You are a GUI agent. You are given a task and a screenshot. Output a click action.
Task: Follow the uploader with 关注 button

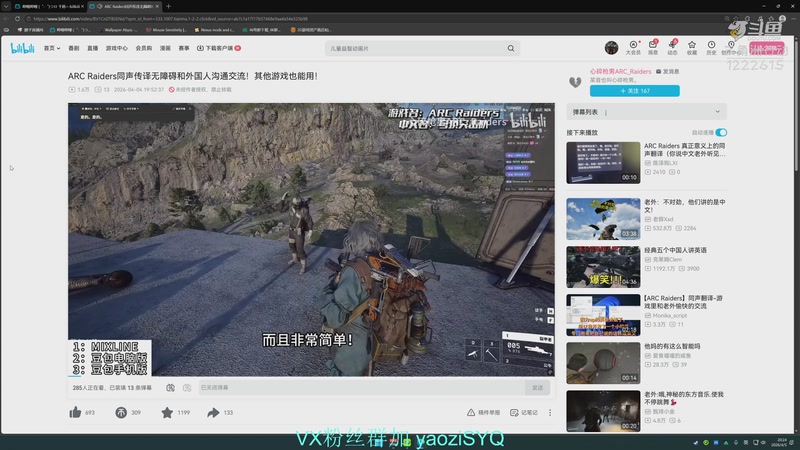635,91
